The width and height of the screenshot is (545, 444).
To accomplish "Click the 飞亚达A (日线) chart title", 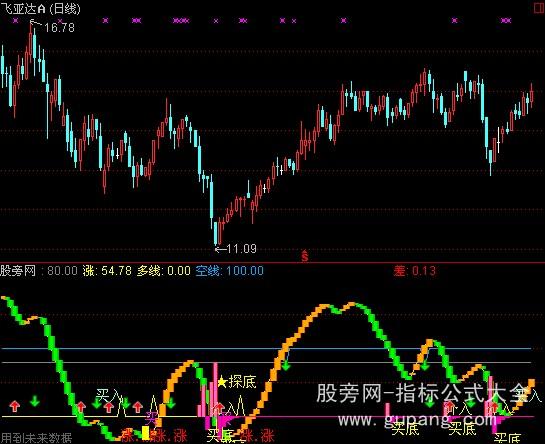I will coord(41,8).
